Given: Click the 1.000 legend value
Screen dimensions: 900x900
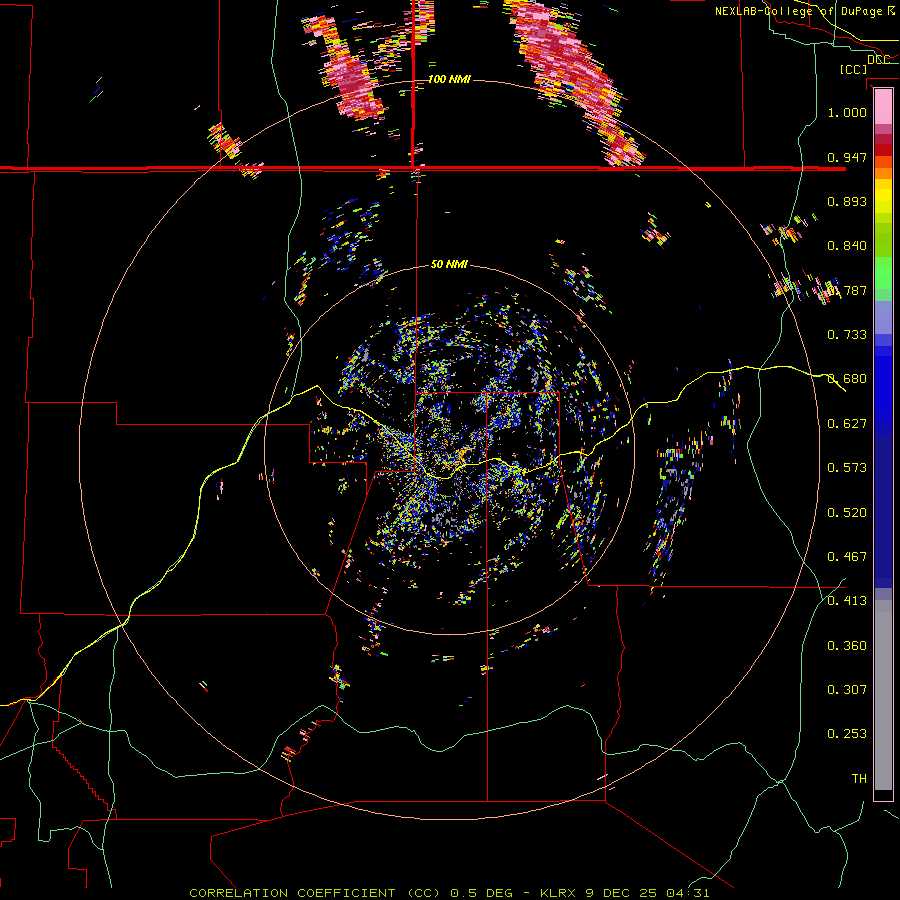Looking at the screenshot, I should [847, 112].
